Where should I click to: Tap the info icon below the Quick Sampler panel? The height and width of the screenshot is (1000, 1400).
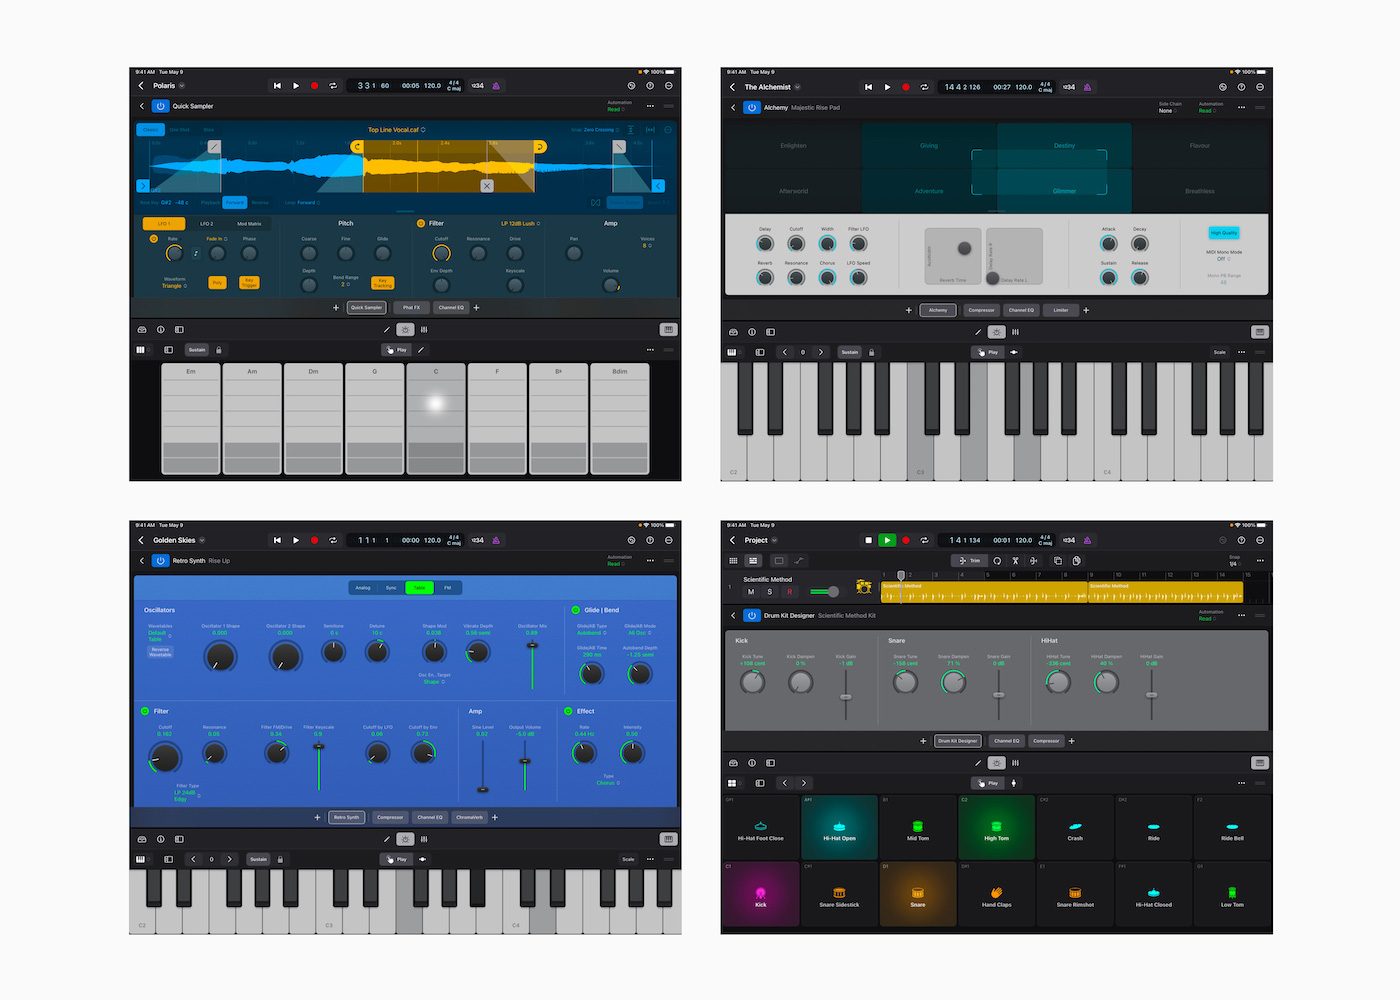pyautogui.click(x=161, y=329)
